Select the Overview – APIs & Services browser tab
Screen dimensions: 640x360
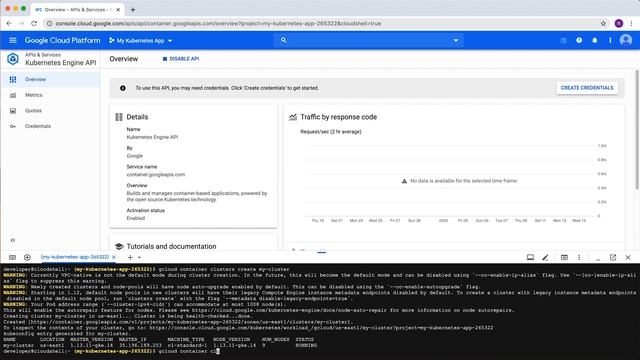tap(77, 9)
